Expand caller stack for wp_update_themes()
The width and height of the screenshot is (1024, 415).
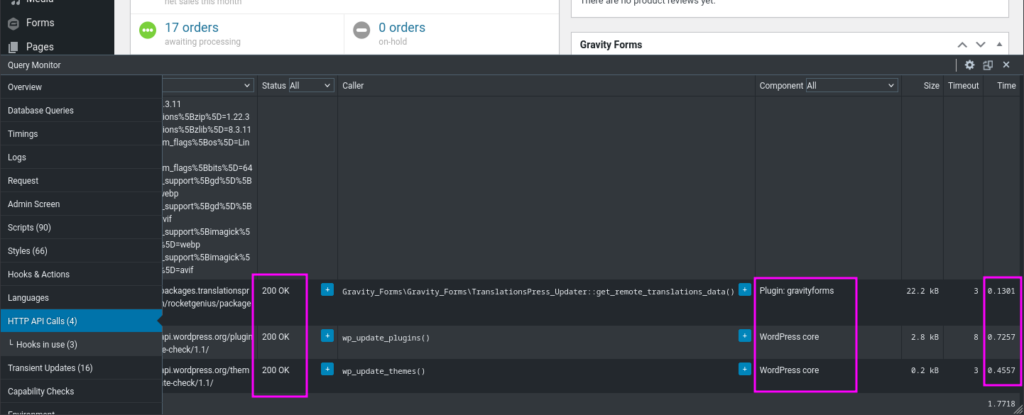(x=744, y=369)
